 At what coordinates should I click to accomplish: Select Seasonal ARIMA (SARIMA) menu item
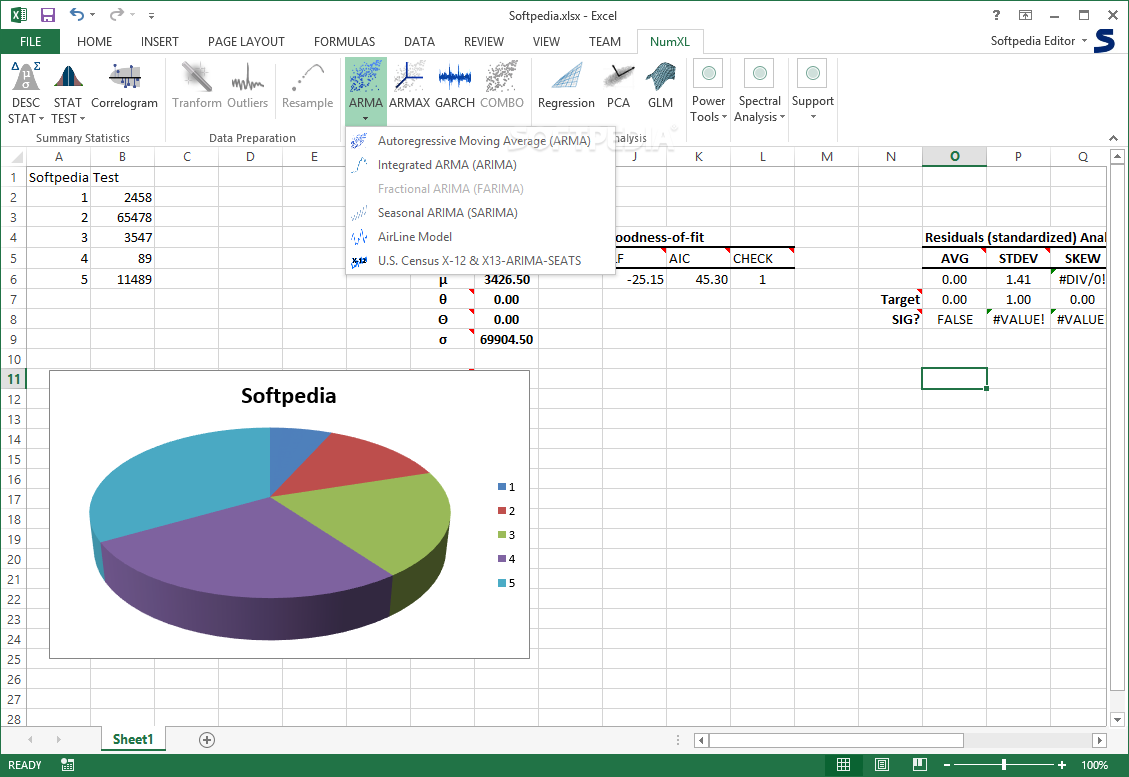pyautogui.click(x=480, y=213)
